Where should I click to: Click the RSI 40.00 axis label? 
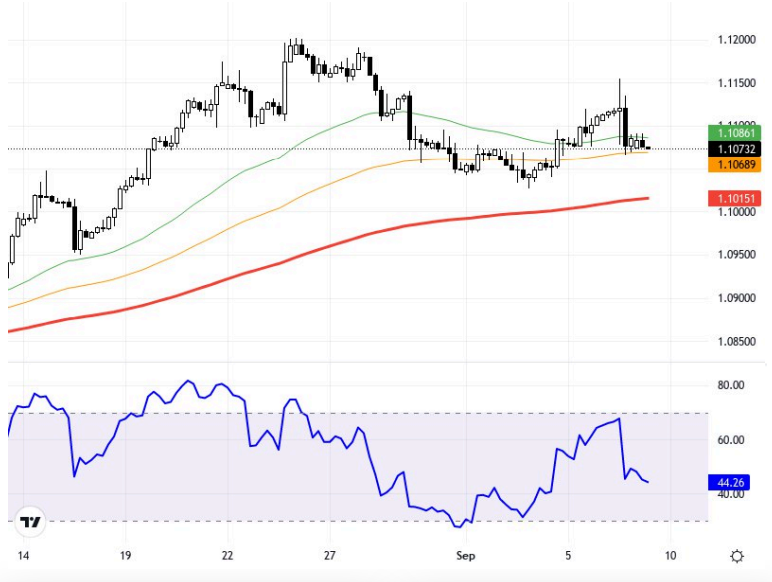pyautogui.click(x=731, y=494)
